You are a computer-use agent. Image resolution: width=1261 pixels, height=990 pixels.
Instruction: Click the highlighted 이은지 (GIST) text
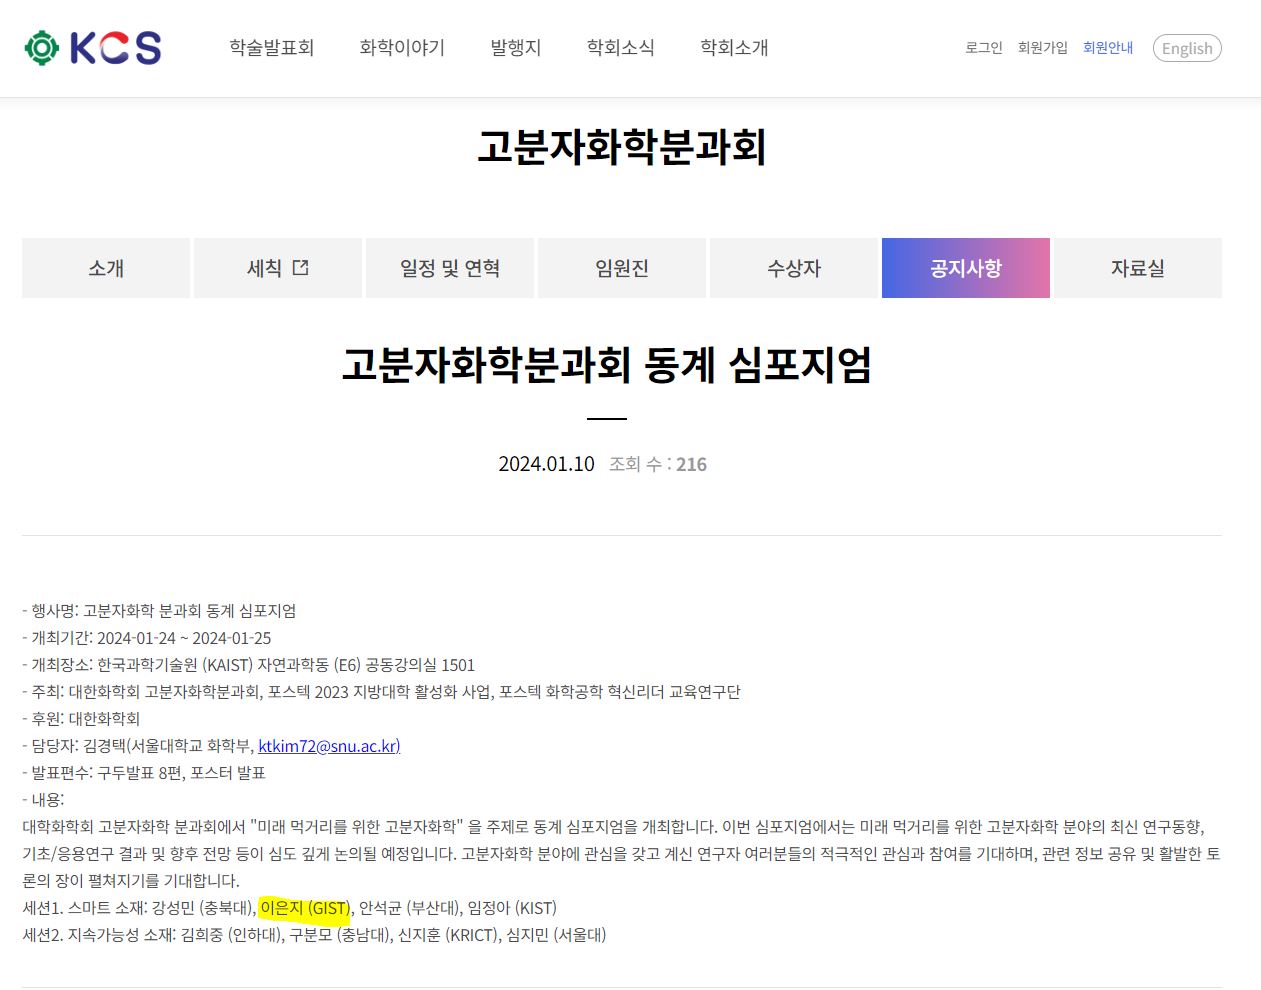(305, 908)
